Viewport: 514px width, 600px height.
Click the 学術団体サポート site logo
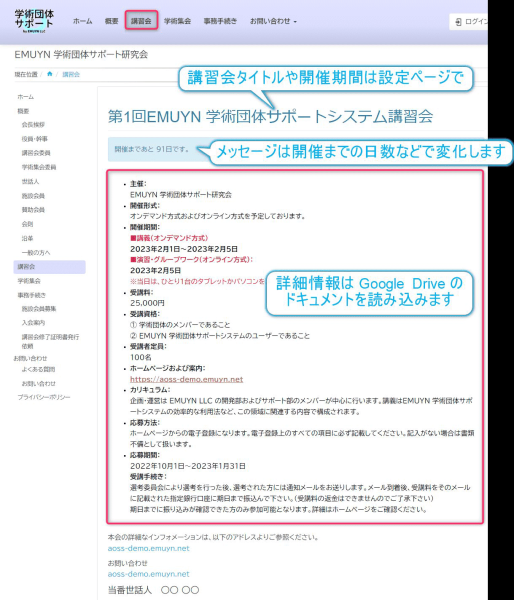pos(34,21)
